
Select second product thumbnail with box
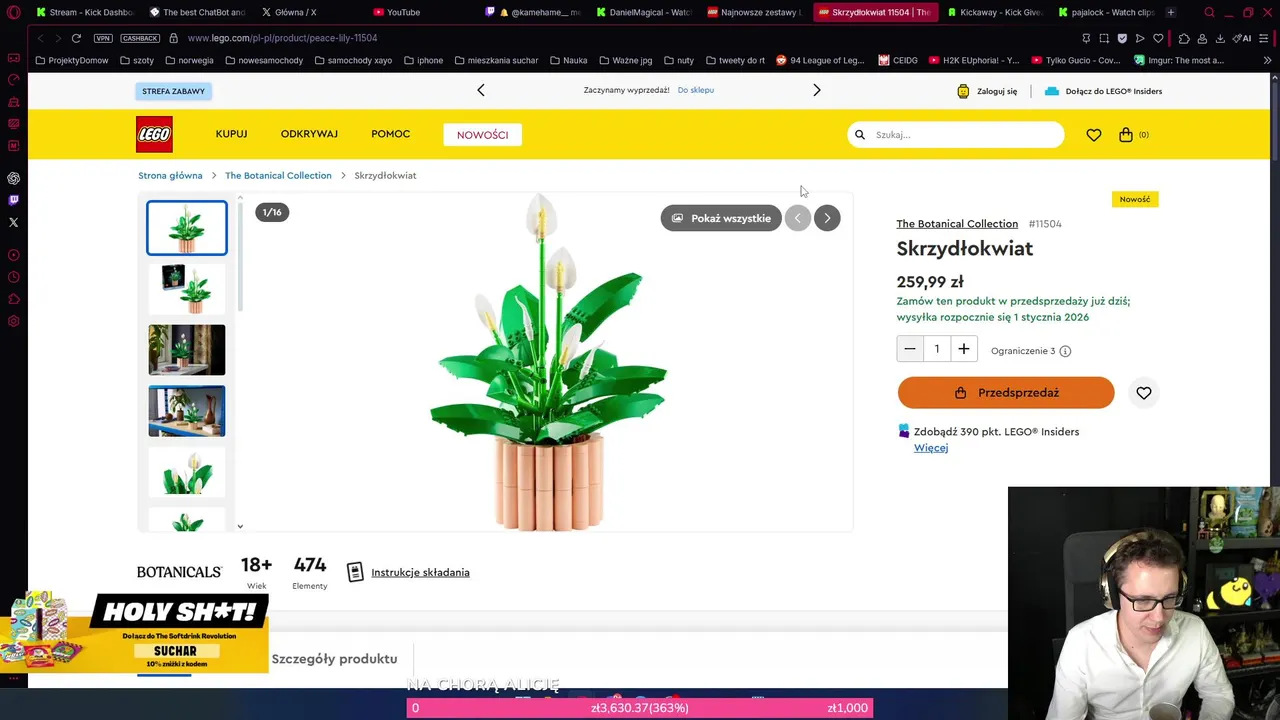(187, 288)
